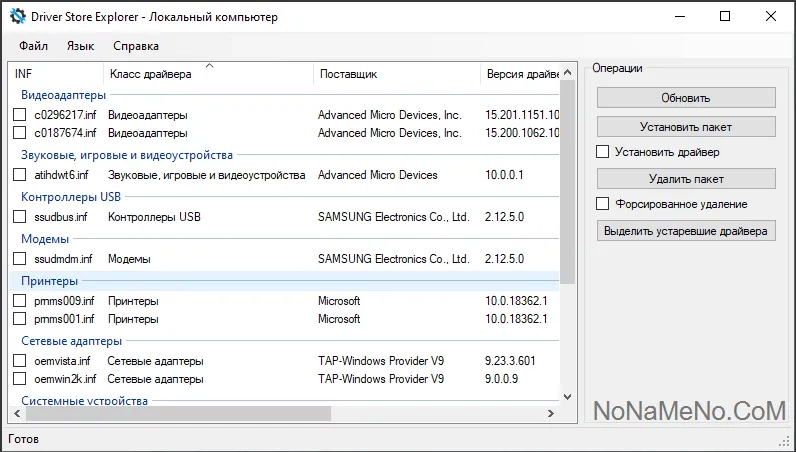796x452 pixels.
Task: Enable the Установить драйвер checkbox
Action: (x=603, y=153)
